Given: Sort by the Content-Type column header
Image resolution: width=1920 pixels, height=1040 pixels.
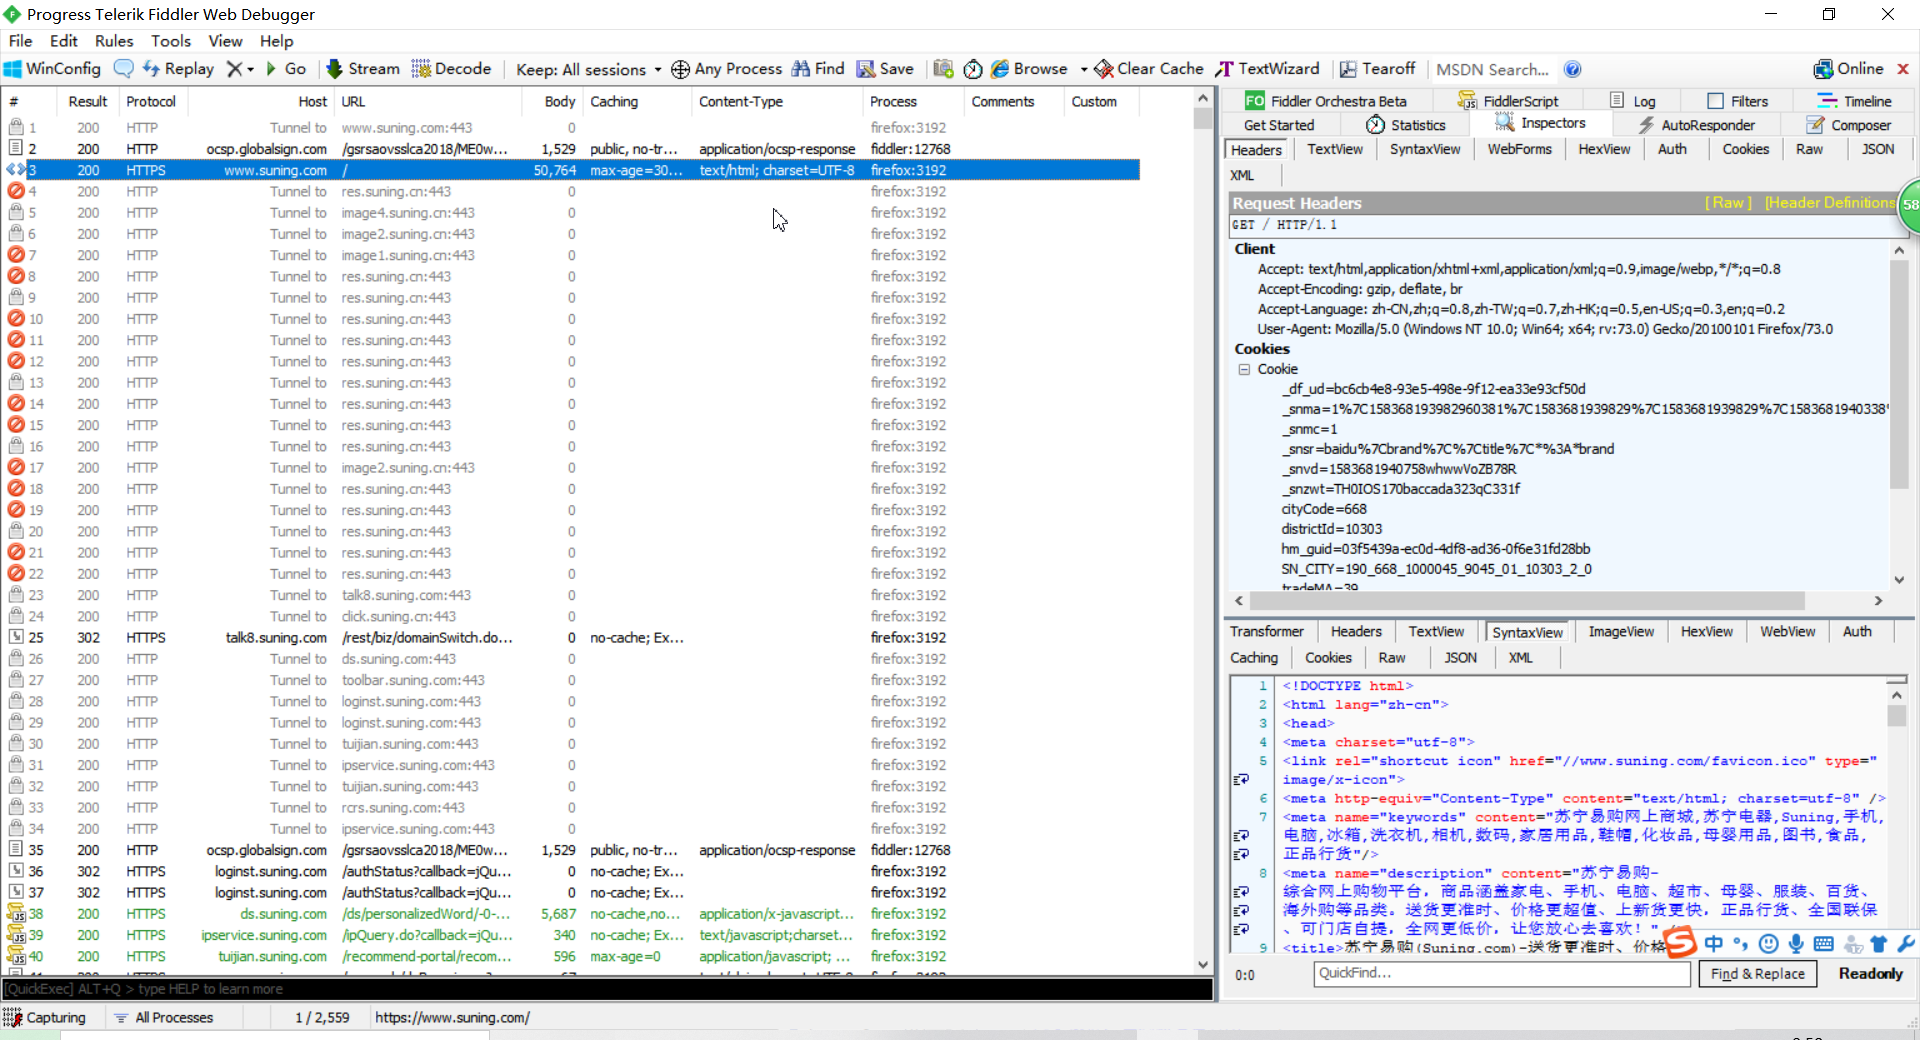Looking at the screenshot, I should [x=777, y=102].
